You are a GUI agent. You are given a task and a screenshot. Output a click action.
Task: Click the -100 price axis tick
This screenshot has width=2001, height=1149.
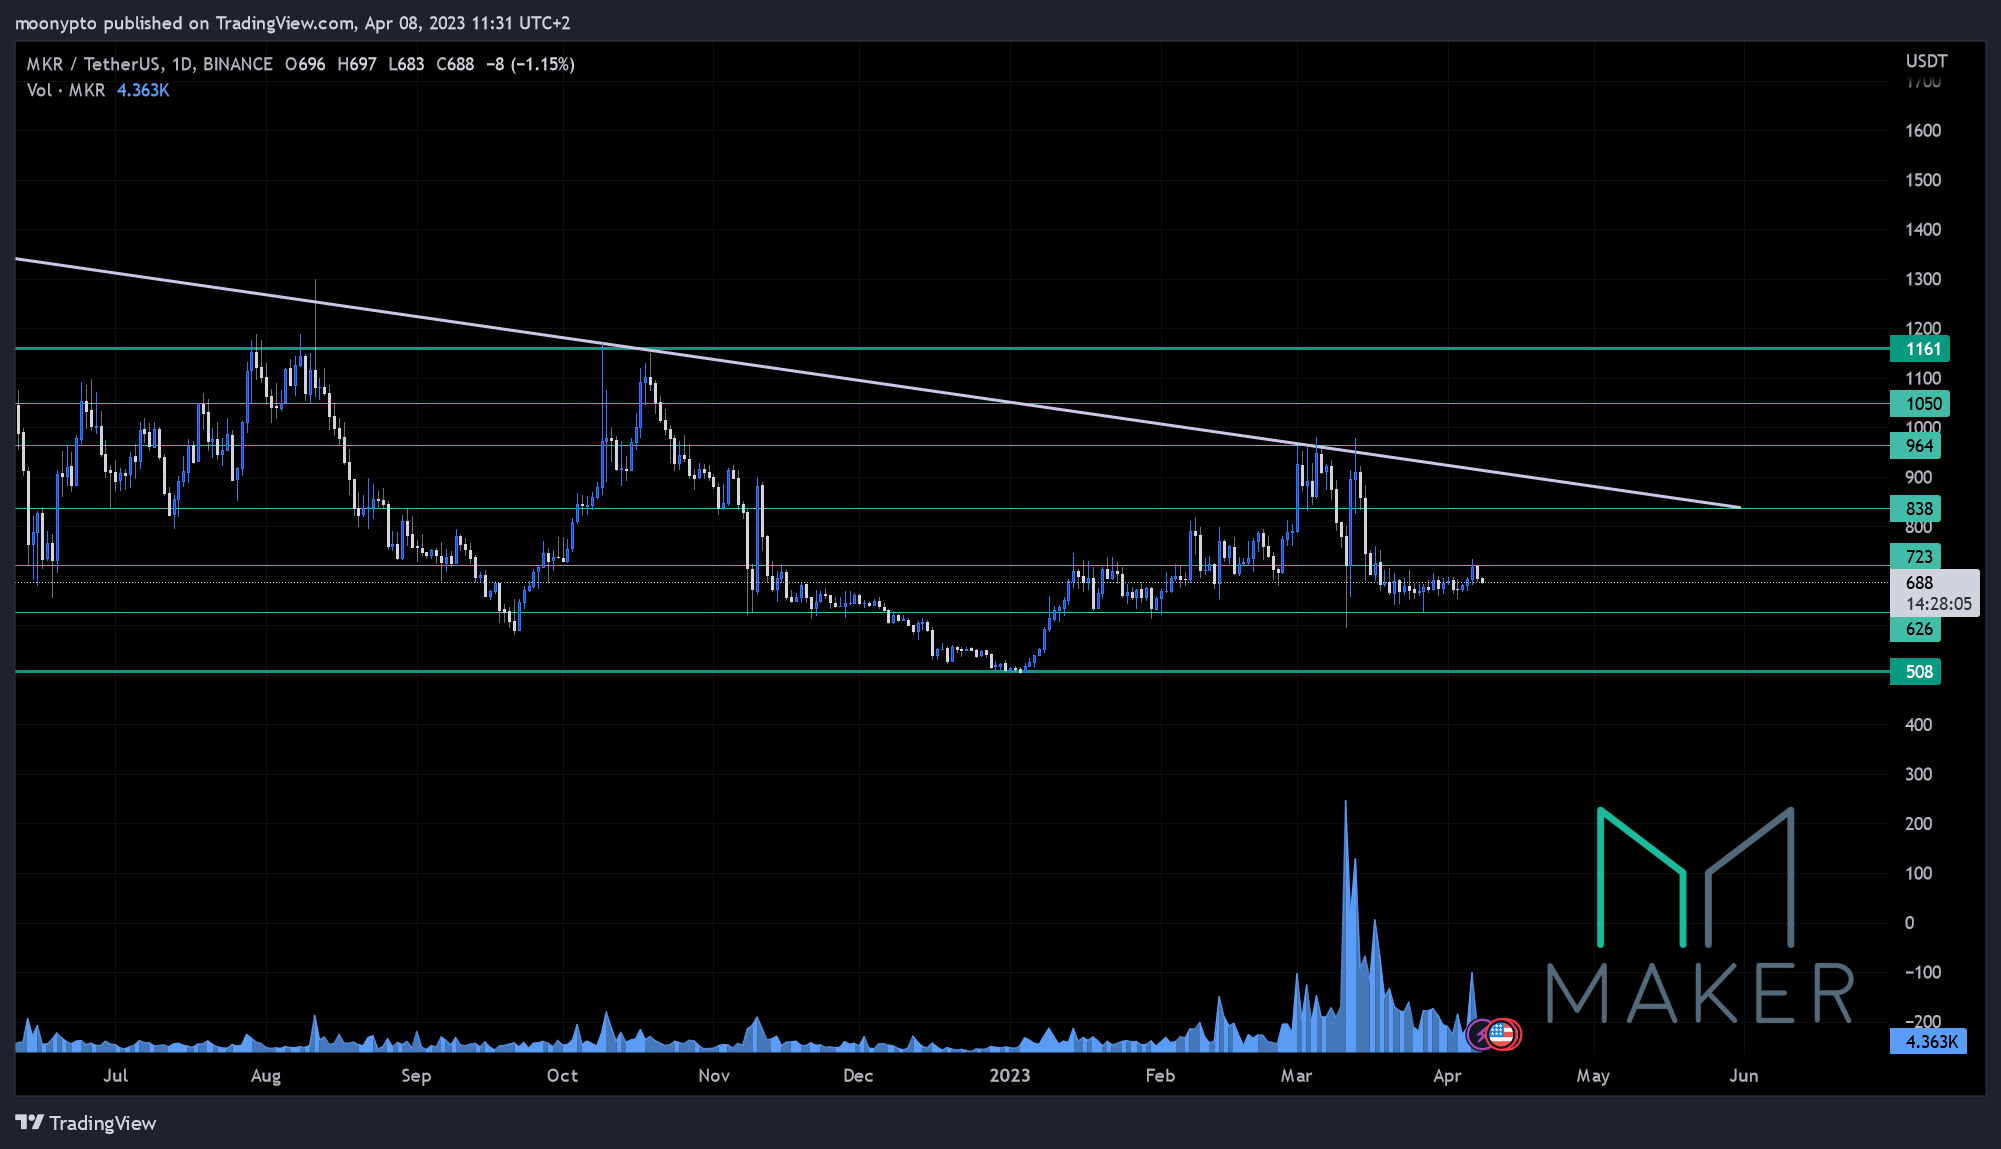pyautogui.click(x=1923, y=972)
